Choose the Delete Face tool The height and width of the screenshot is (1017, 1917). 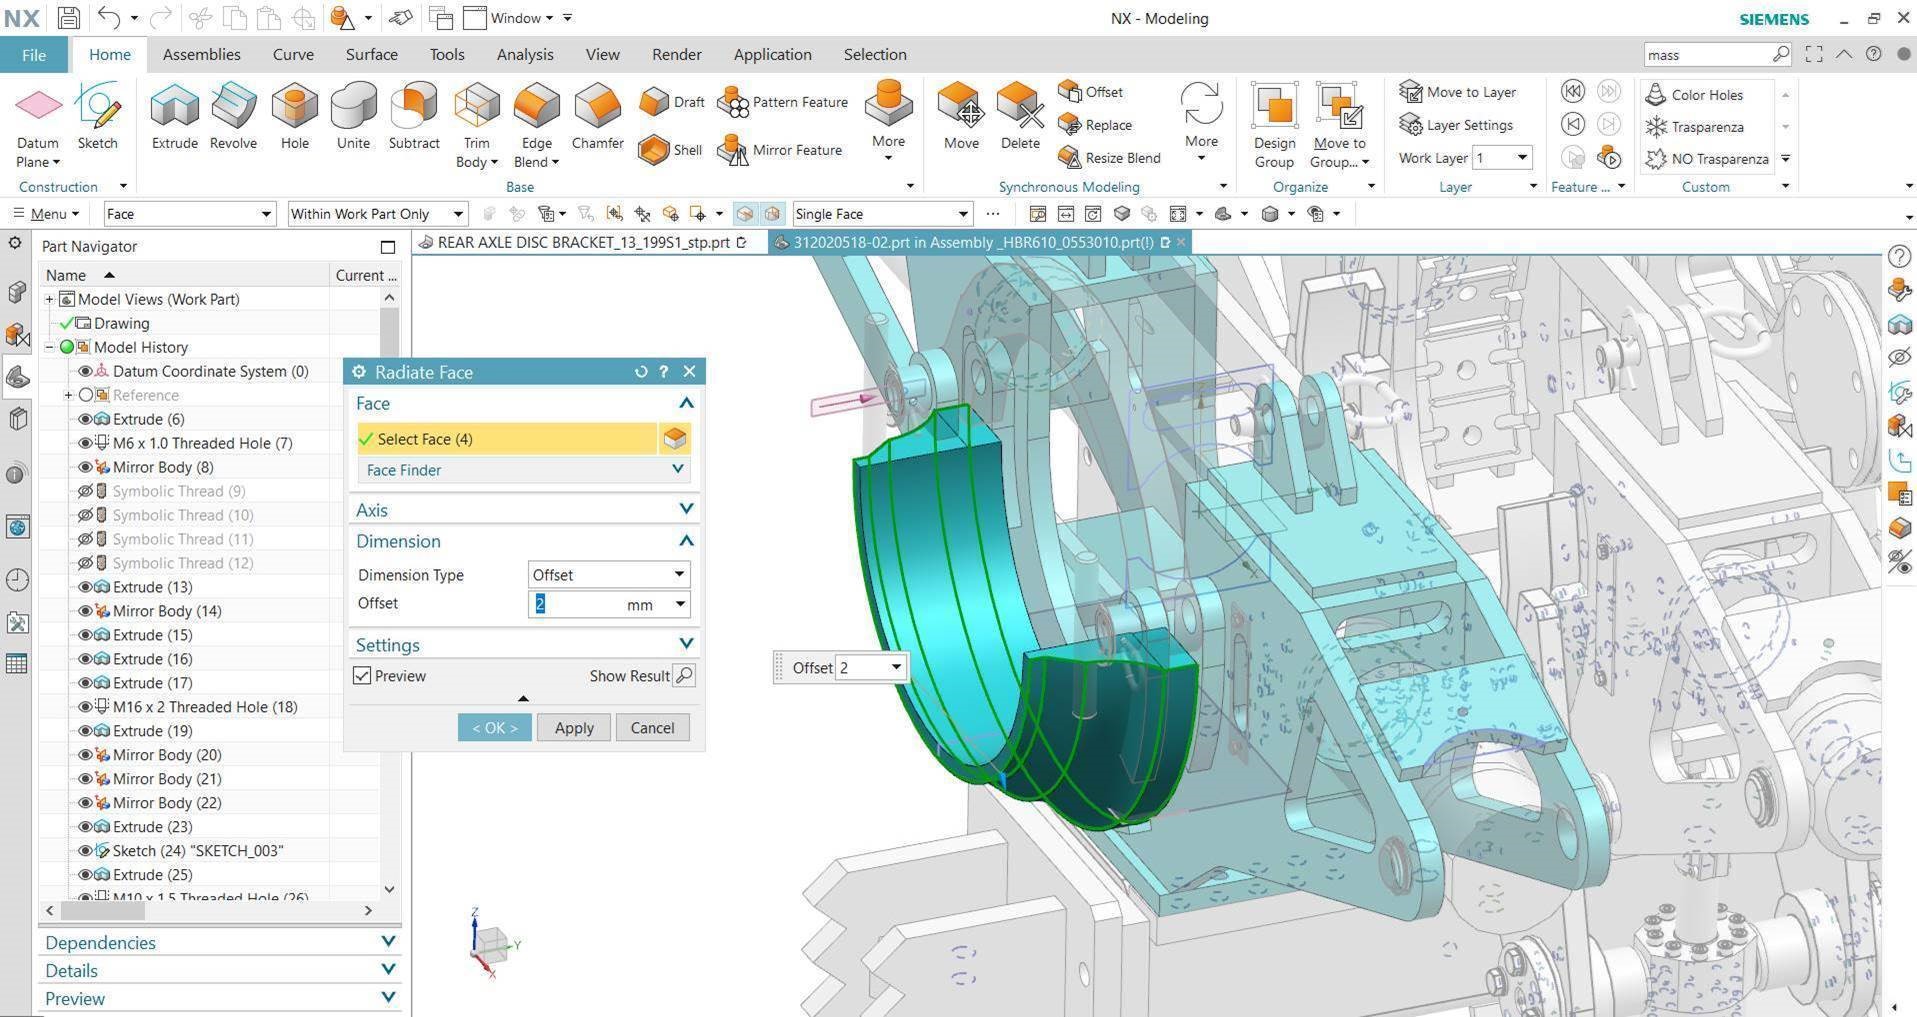[1019, 117]
